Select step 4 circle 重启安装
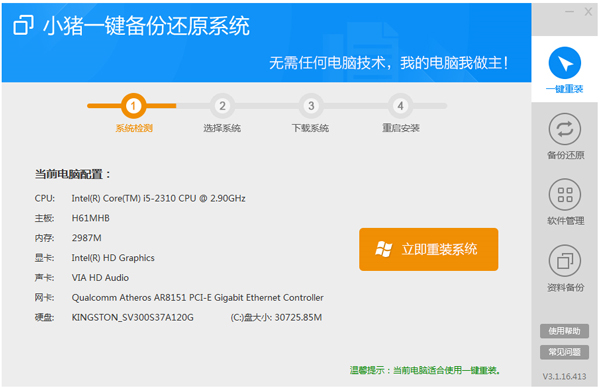The width and height of the screenshot is (600, 389). [x=400, y=106]
